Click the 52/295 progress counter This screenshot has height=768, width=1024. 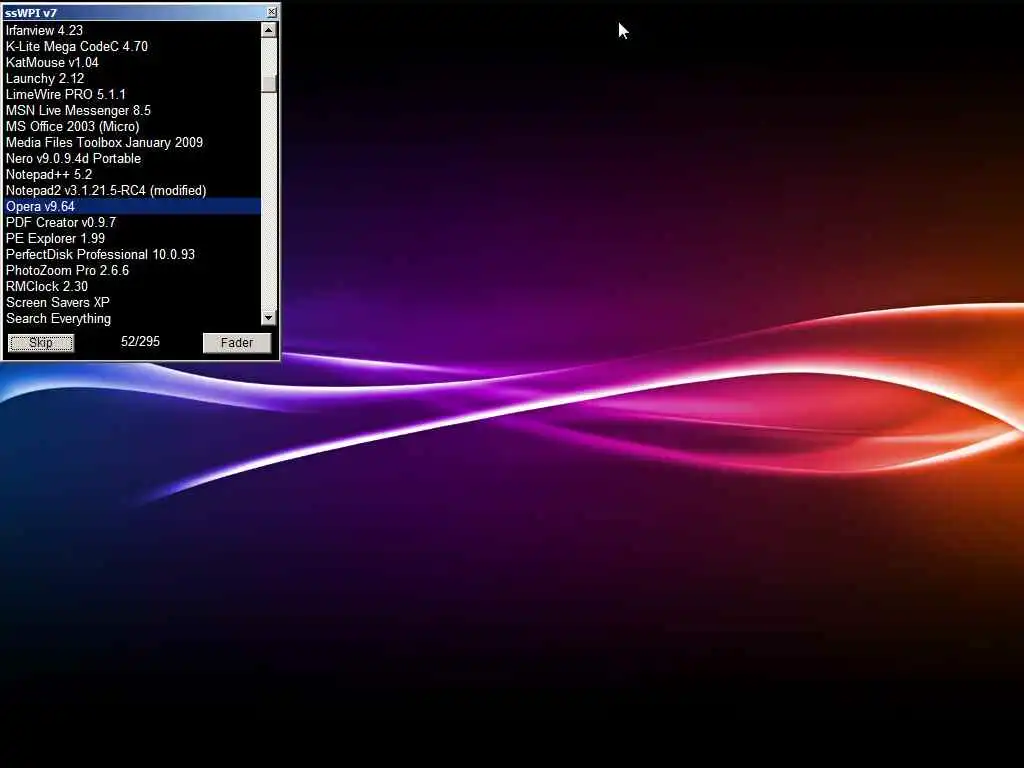click(x=140, y=341)
